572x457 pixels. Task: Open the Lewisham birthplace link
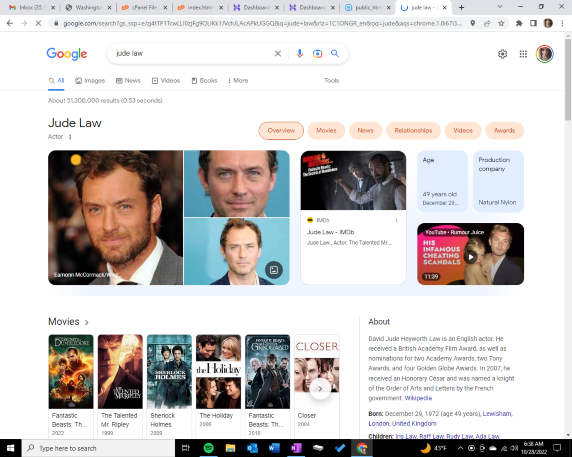pos(496,414)
